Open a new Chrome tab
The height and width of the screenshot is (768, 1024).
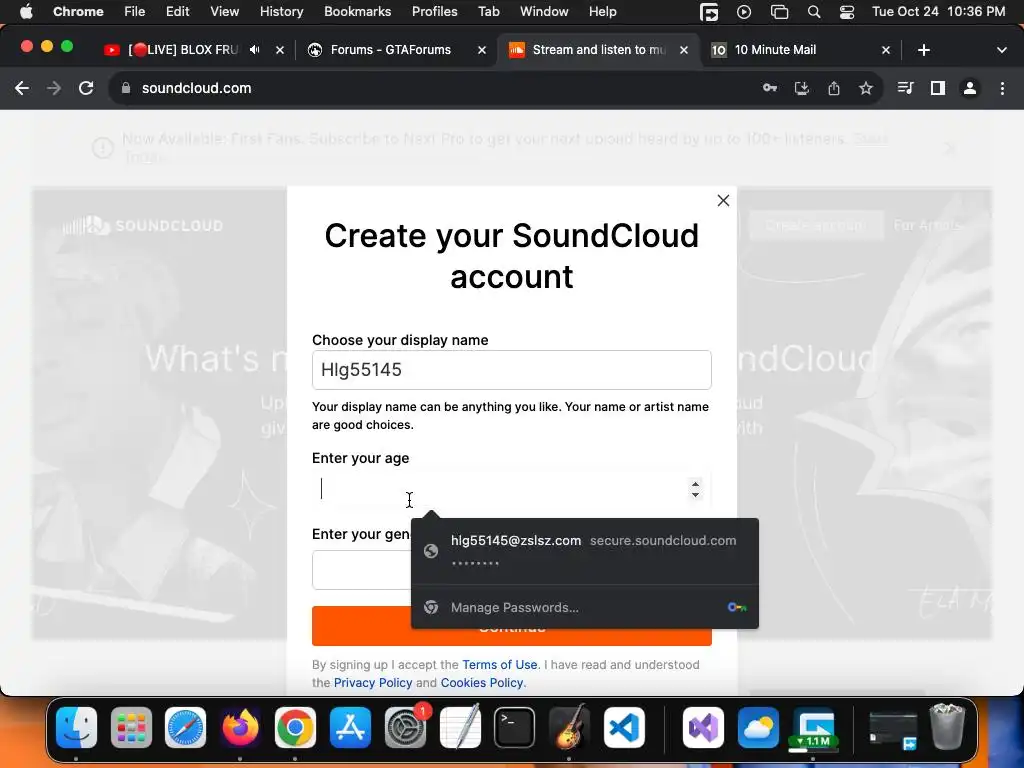(923, 50)
